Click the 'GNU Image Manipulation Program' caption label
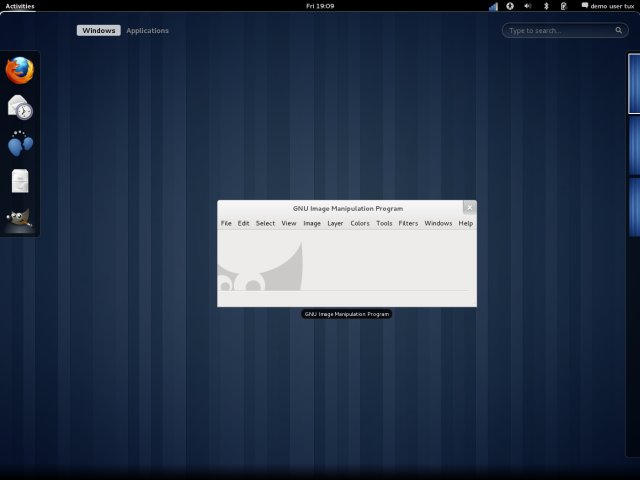This screenshot has width=640, height=480. pyautogui.click(x=347, y=314)
